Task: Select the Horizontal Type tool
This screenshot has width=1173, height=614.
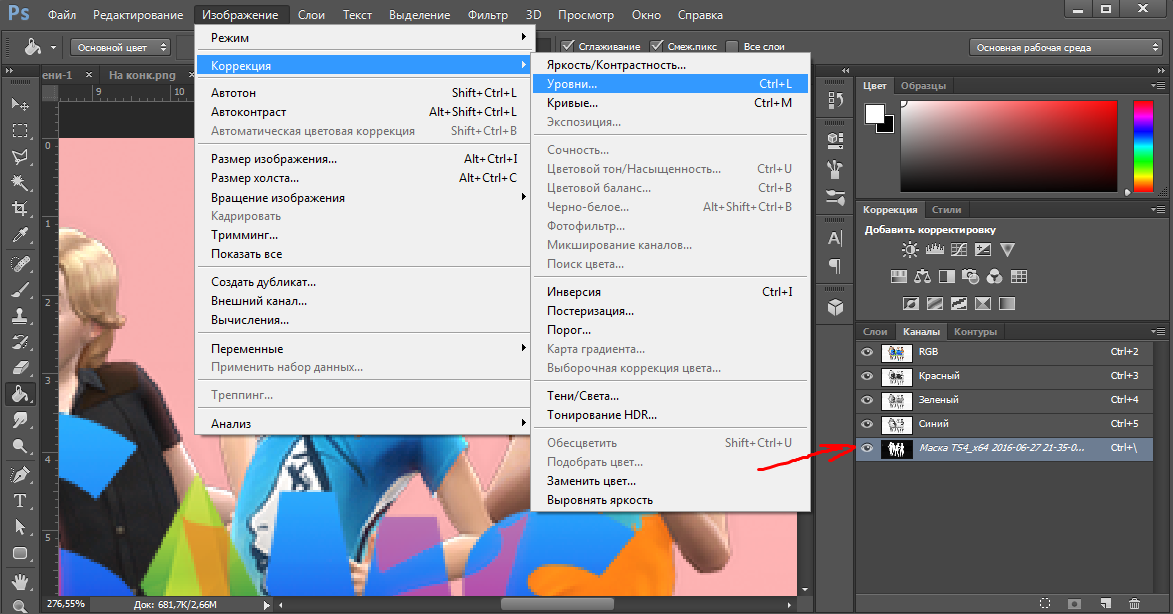Action: pyautogui.click(x=20, y=501)
